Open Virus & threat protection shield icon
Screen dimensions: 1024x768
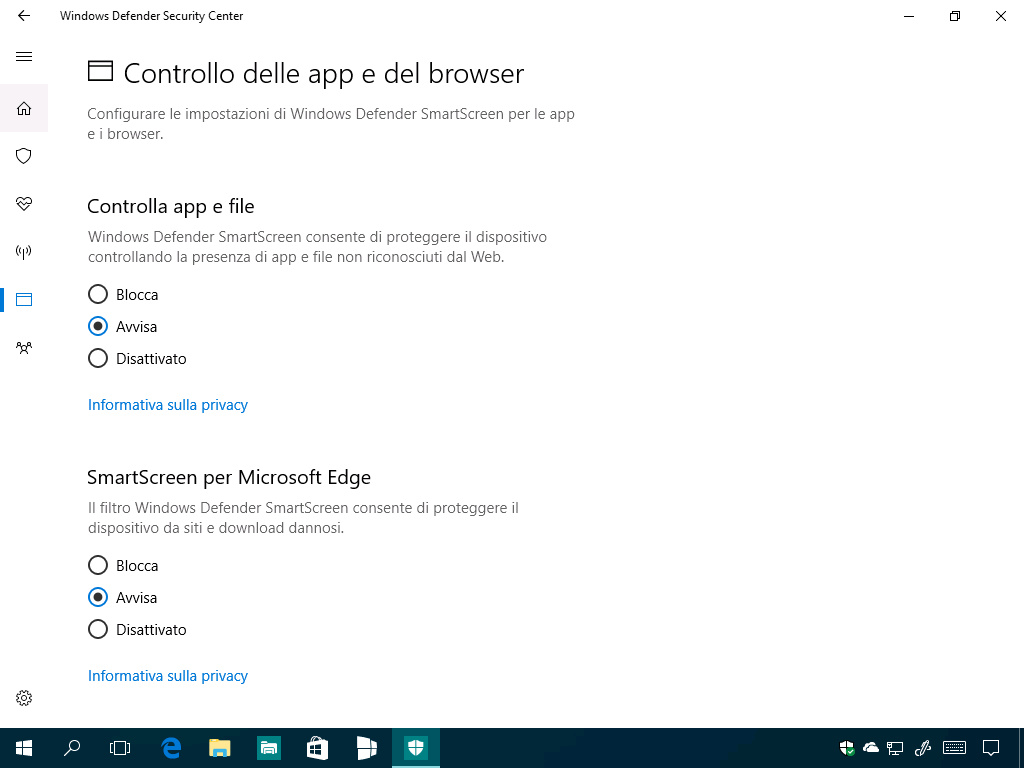click(x=24, y=156)
